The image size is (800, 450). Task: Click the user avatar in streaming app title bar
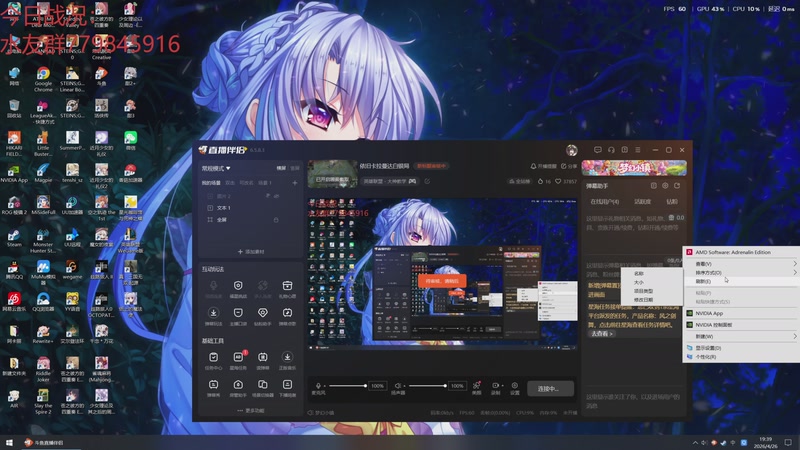571,150
